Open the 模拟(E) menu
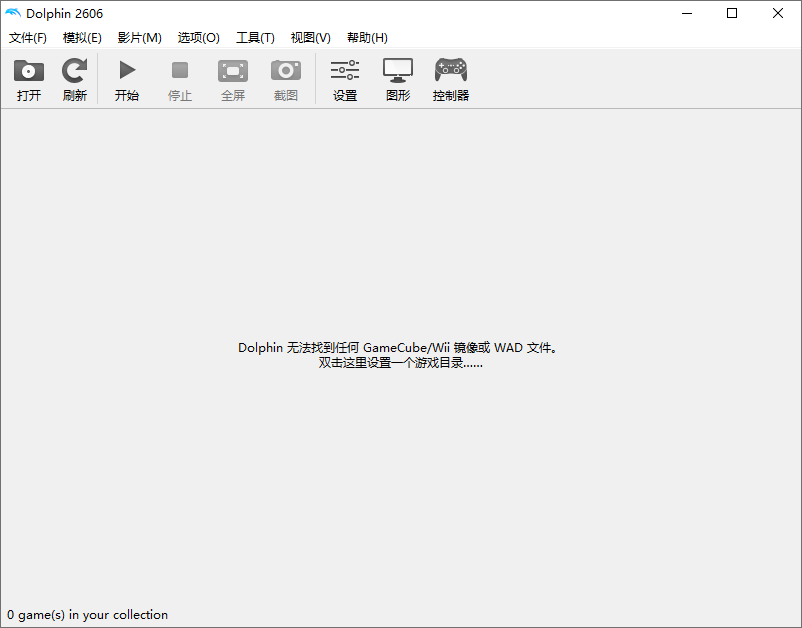This screenshot has width=802, height=628. [82, 37]
